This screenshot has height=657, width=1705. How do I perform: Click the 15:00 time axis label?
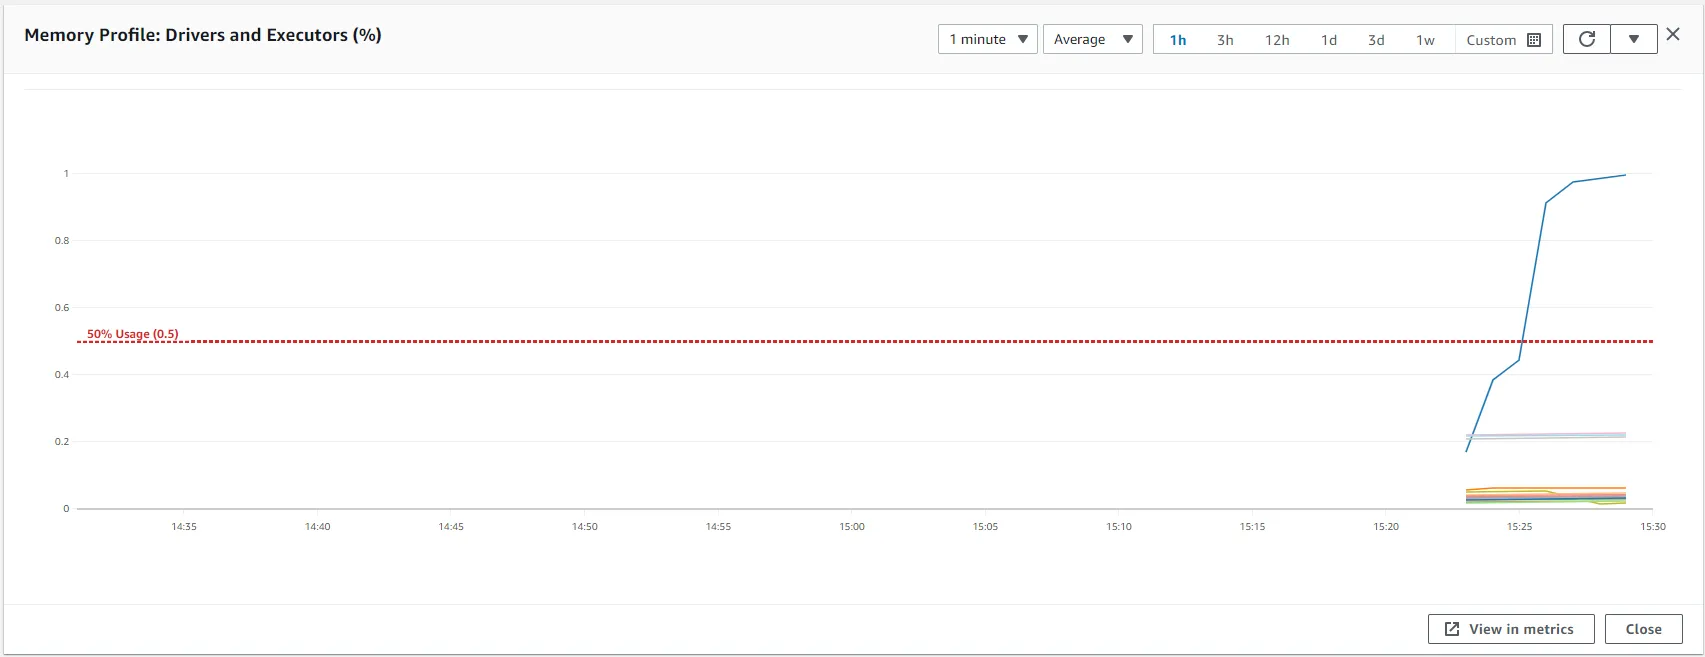point(852,526)
